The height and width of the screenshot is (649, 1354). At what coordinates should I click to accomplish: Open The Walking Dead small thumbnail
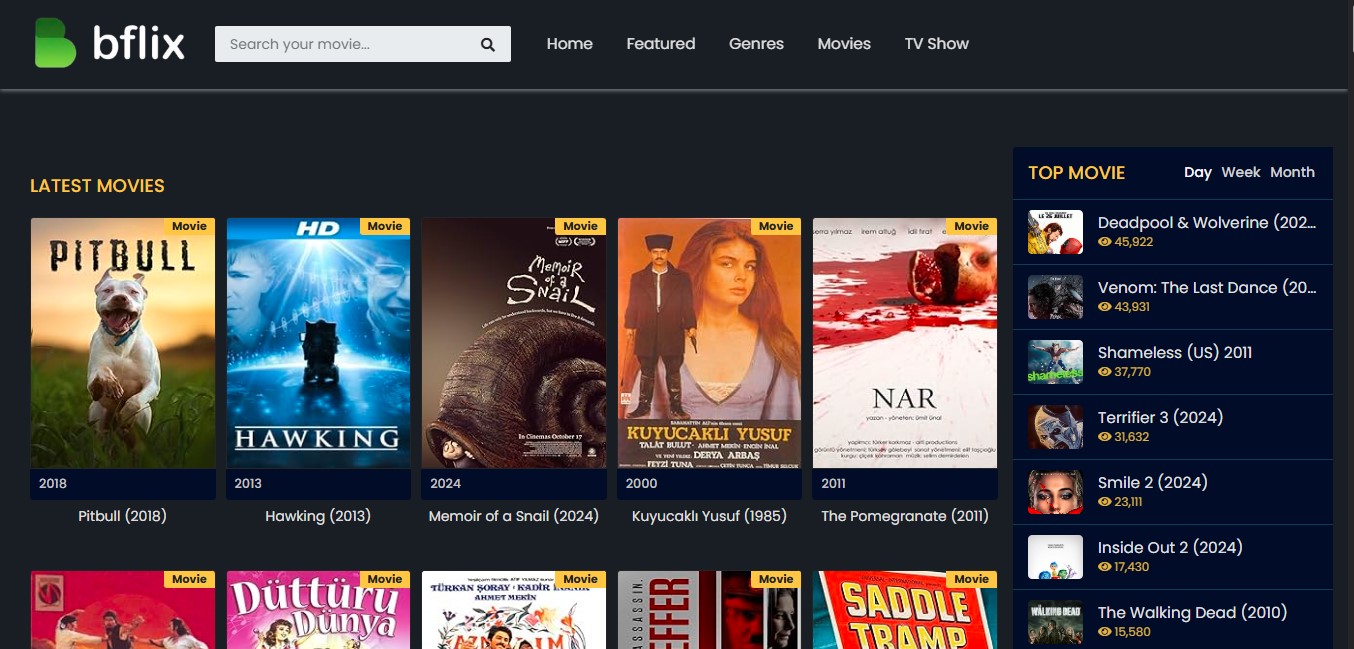pyautogui.click(x=1055, y=621)
